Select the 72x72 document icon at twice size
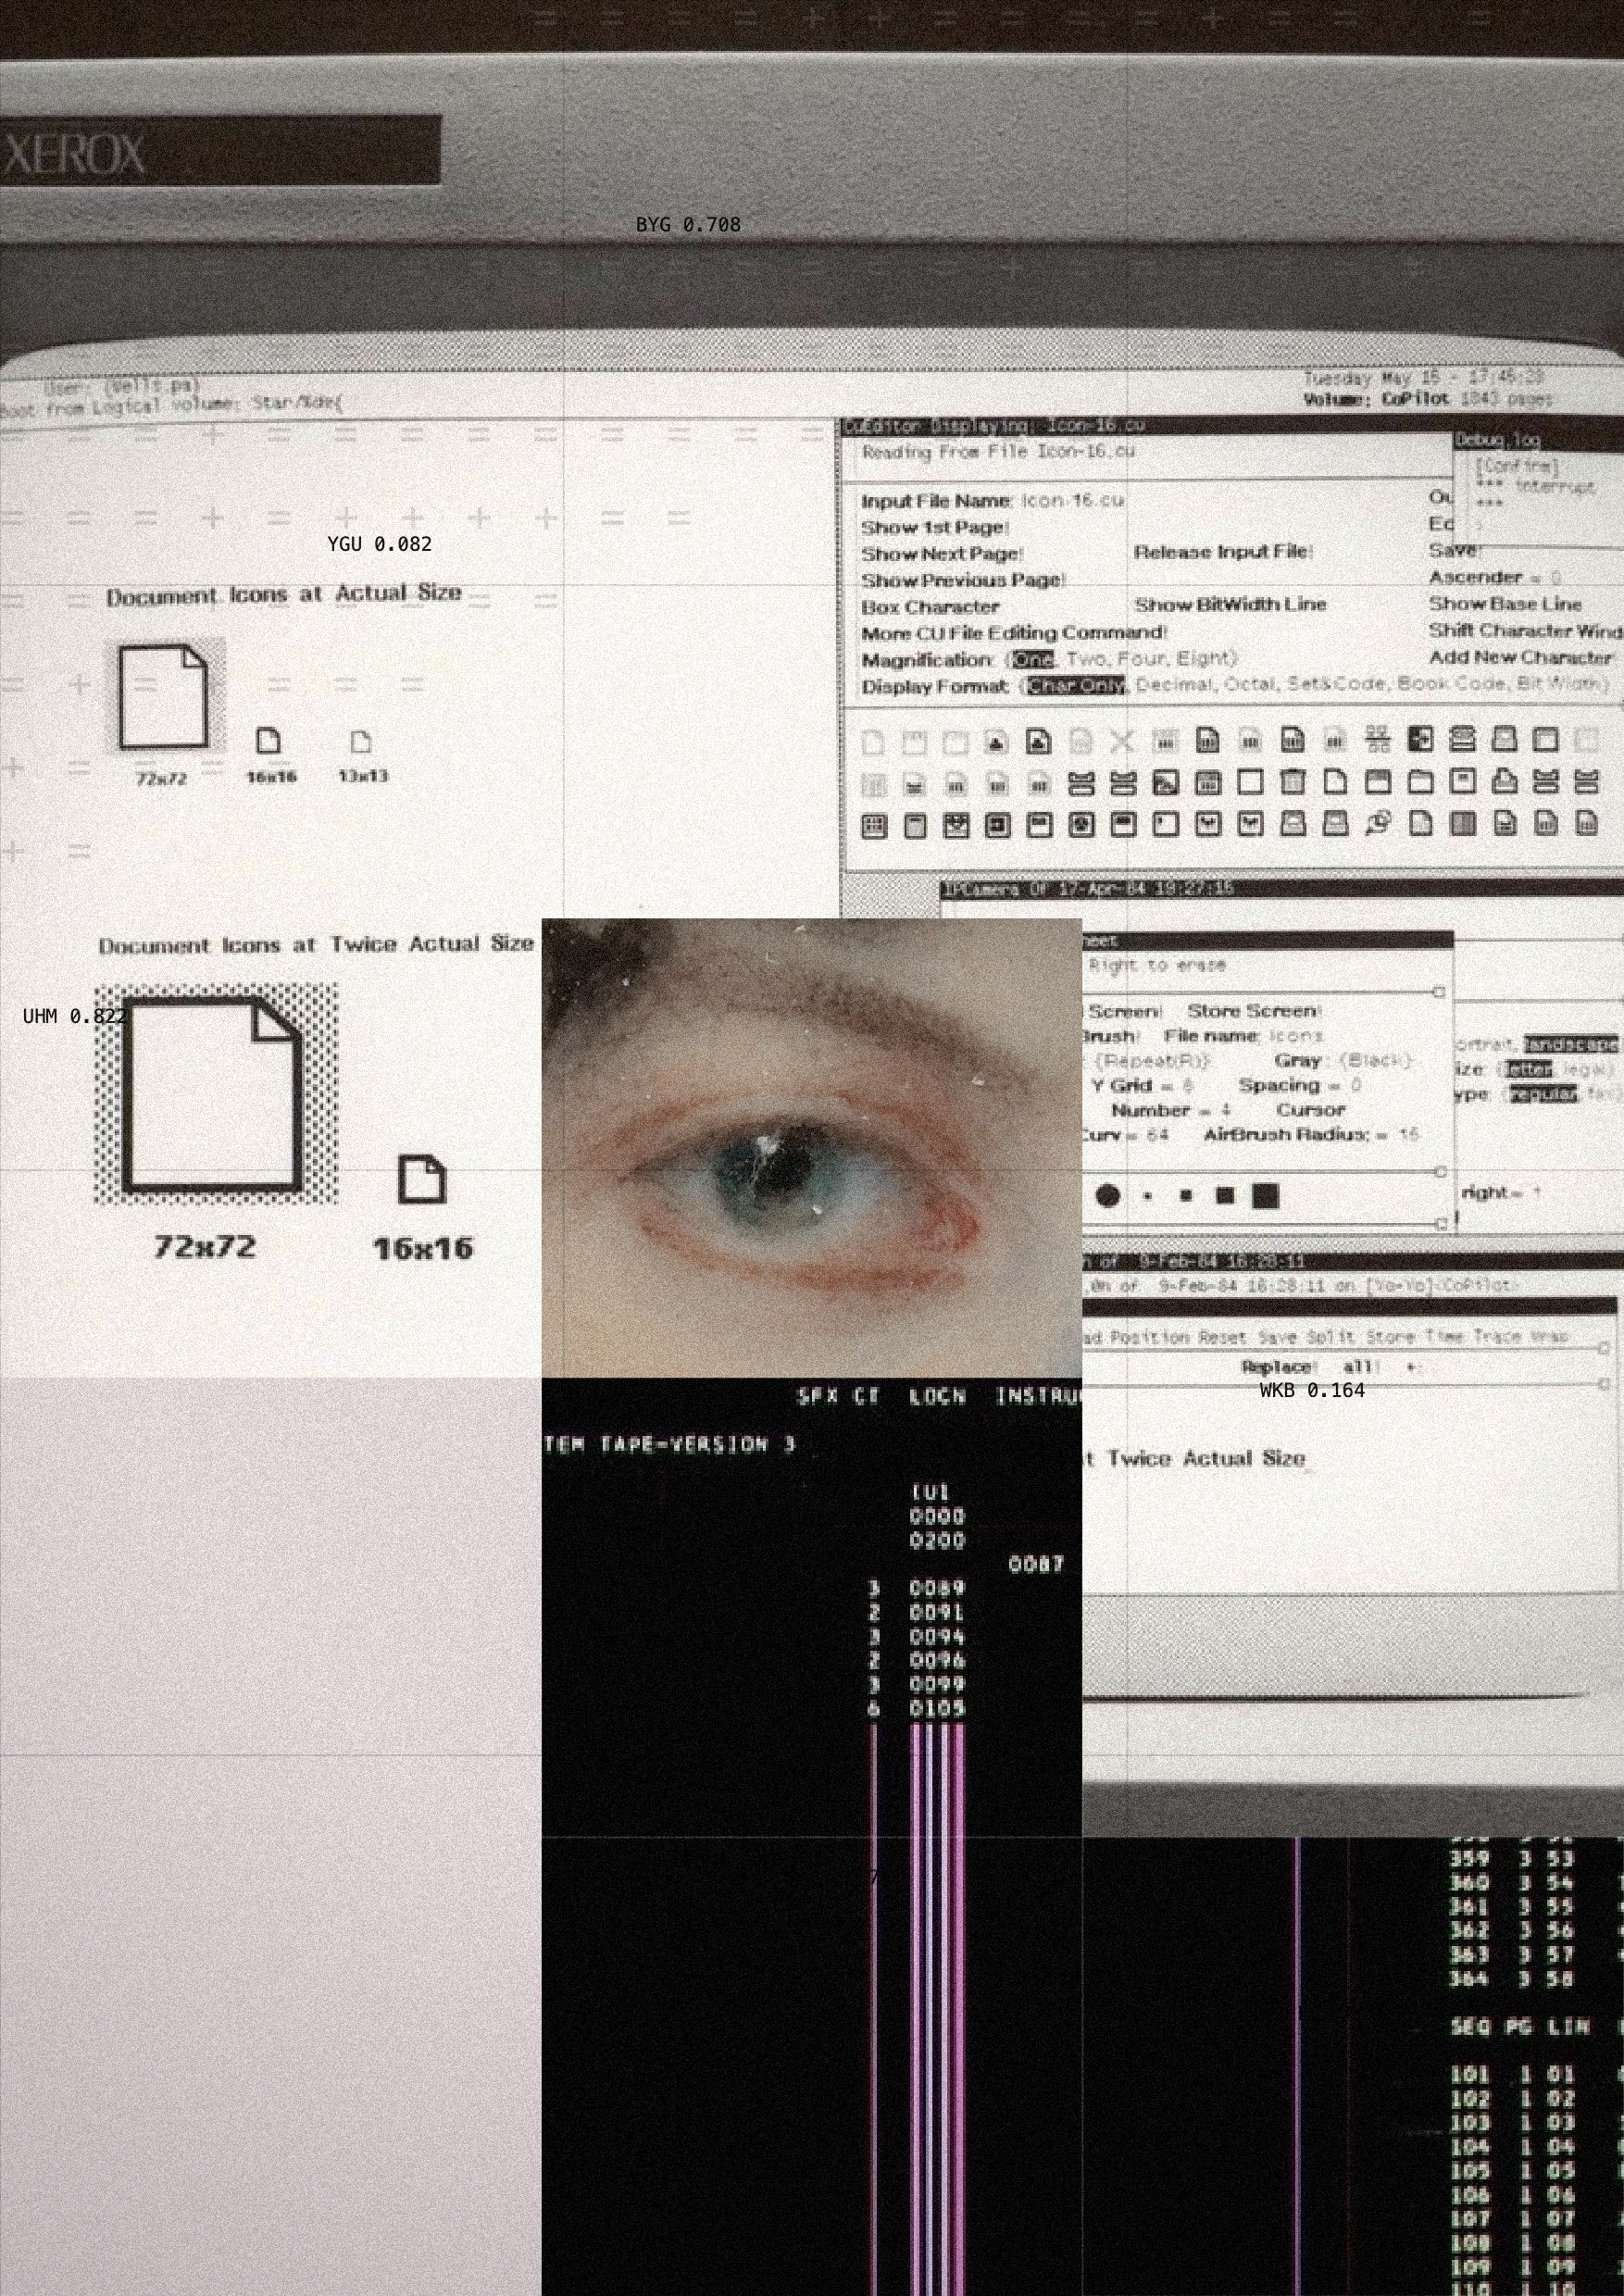 coord(214,1094)
